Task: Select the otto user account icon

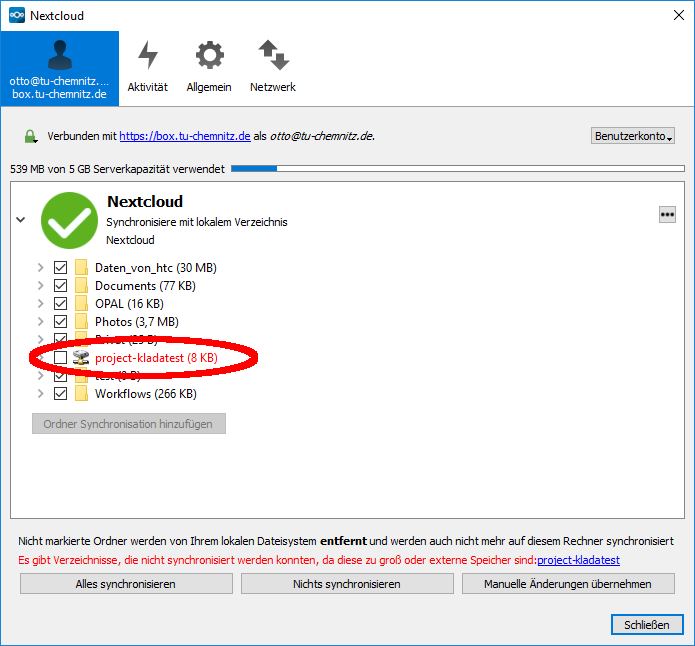Action: pyautogui.click(x=59, y=55)
